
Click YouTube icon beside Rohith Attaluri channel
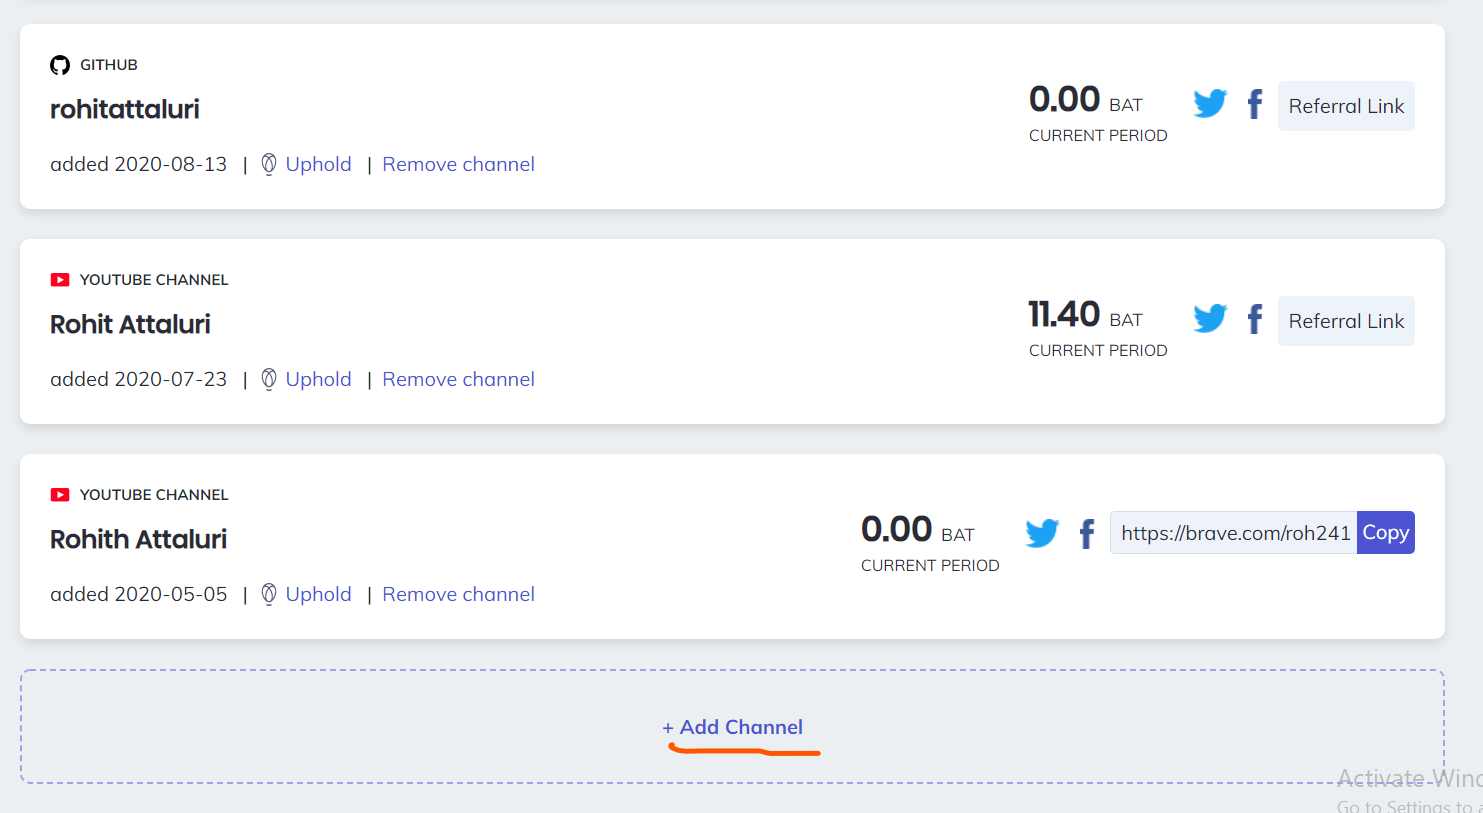[x=60, y=495]
